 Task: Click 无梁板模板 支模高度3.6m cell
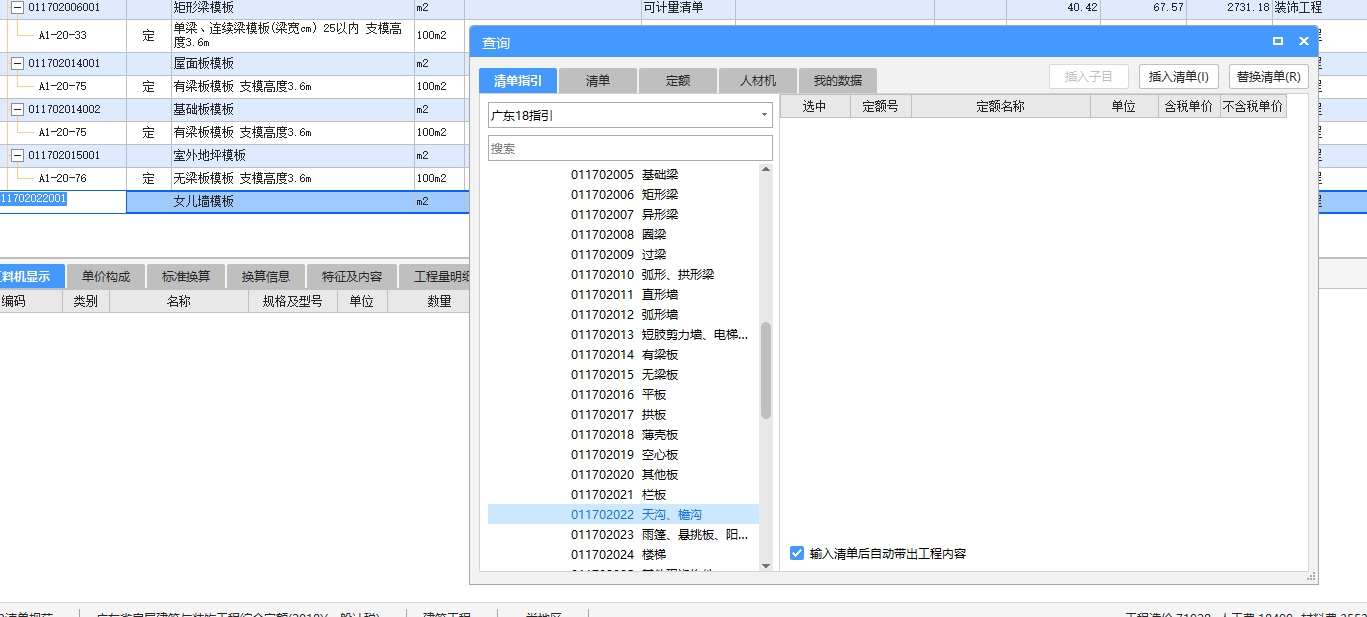point(291,178)
